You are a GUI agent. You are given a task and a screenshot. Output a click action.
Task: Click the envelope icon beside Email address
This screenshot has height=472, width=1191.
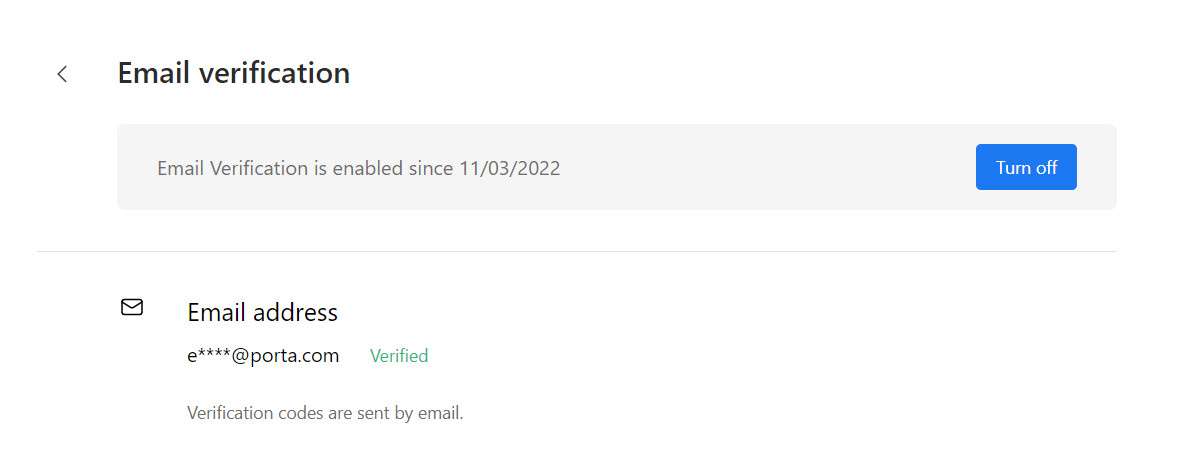(x=132, y=307)
